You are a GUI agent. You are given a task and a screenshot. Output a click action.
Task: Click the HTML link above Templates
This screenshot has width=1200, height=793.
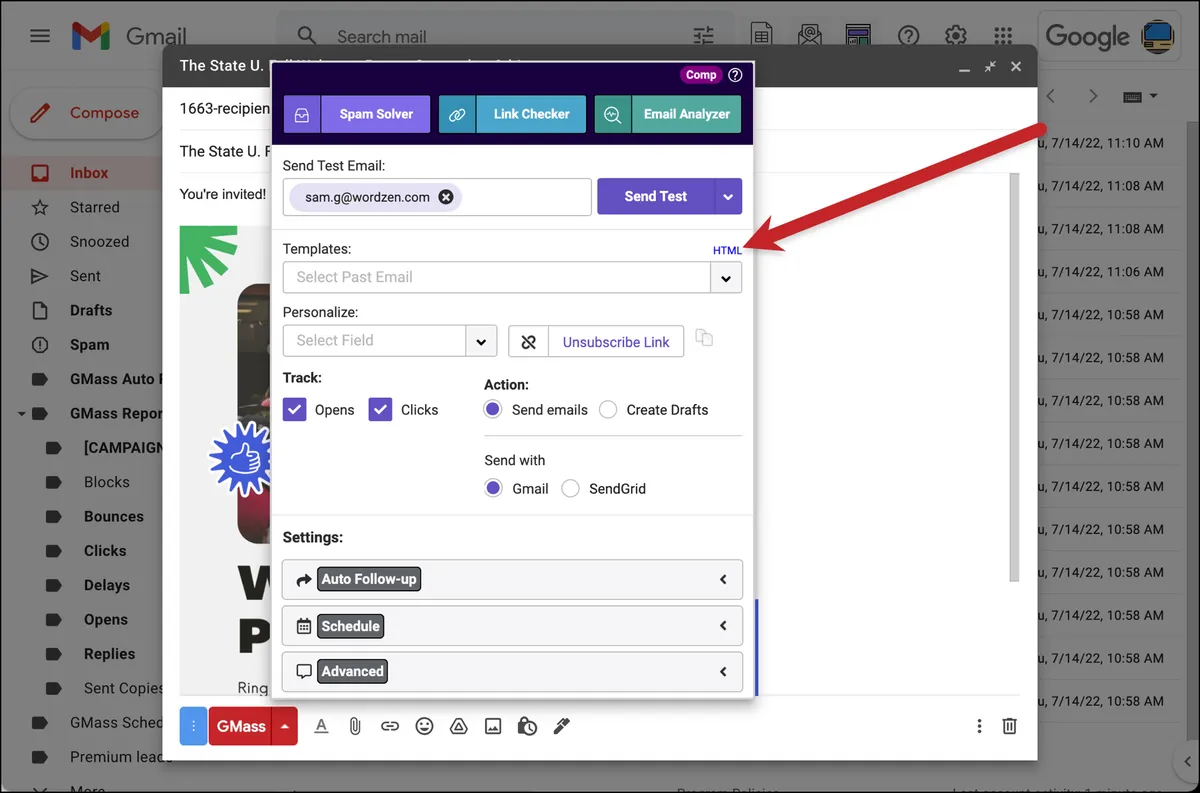point(727,250)
